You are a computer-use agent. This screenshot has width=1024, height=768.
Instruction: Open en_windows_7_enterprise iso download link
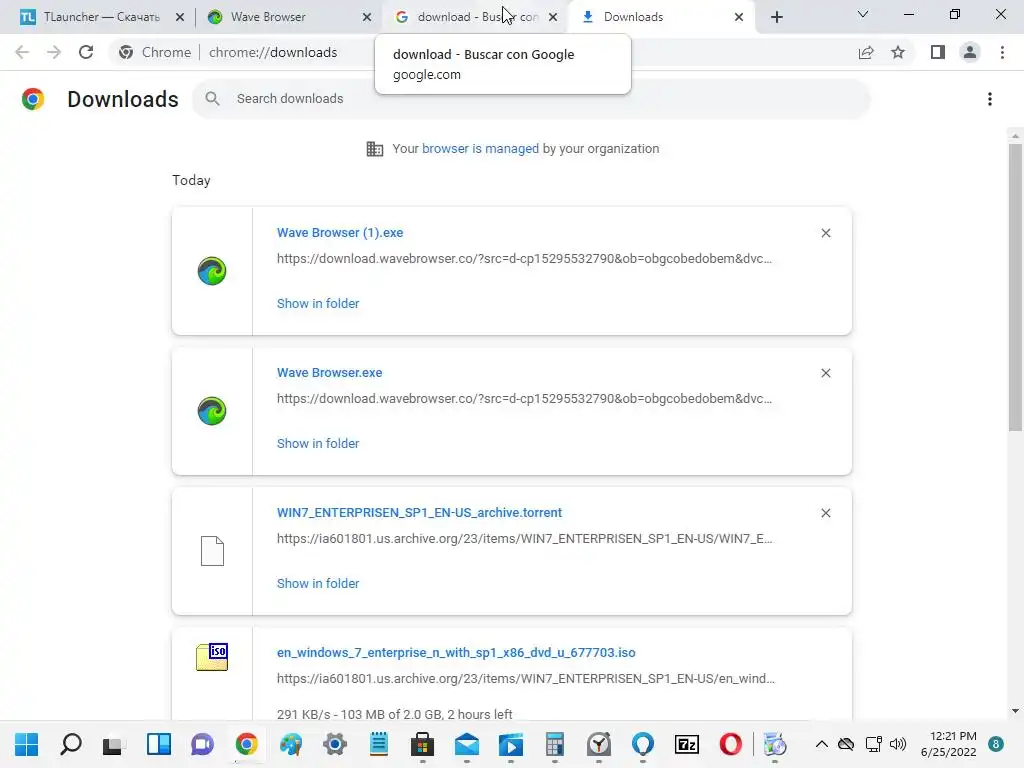click(456, 653)
